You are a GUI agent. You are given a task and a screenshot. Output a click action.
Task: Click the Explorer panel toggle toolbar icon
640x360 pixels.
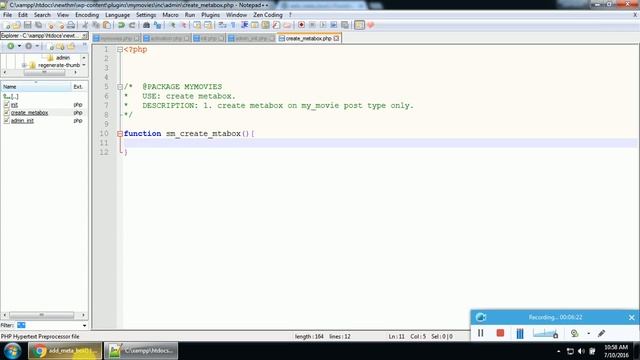359,25
